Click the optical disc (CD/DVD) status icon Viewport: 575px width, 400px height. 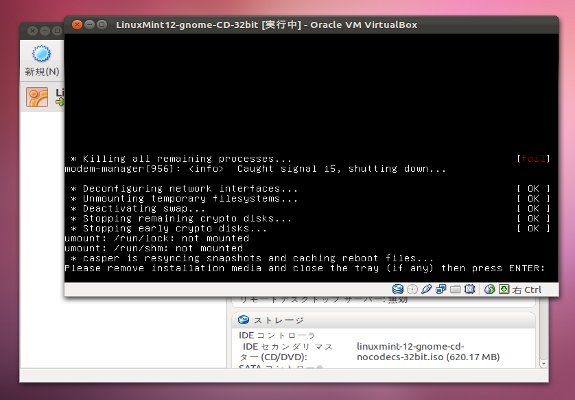click(412, 289)
